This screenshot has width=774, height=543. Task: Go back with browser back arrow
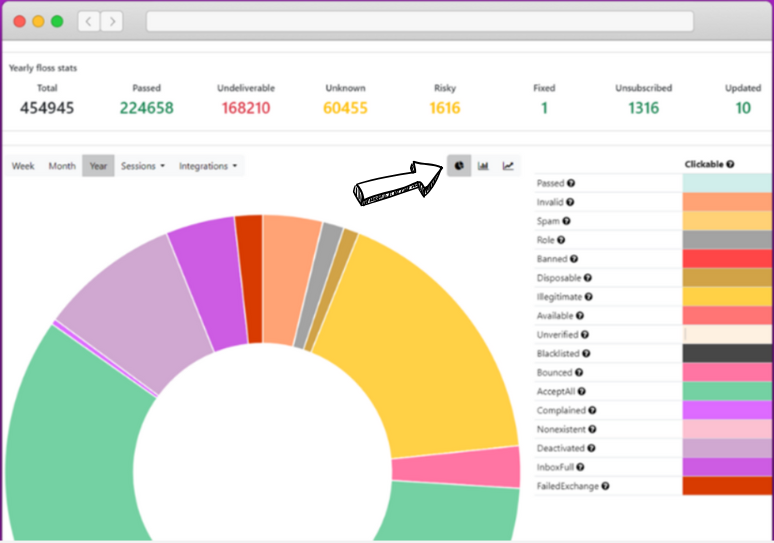[89, 21]
